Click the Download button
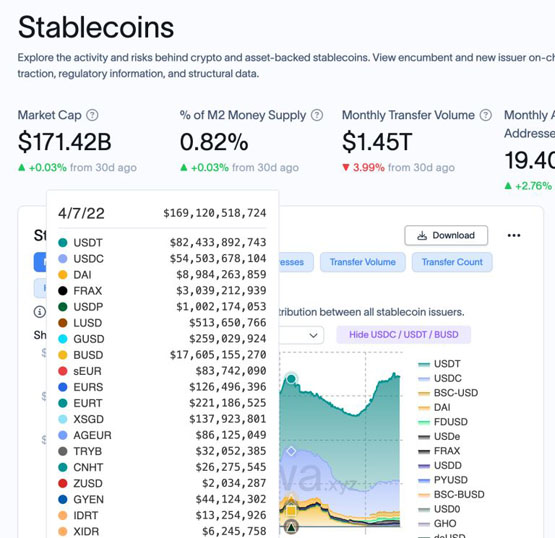This screenshot has height=538, width=555. pos(446,235)
